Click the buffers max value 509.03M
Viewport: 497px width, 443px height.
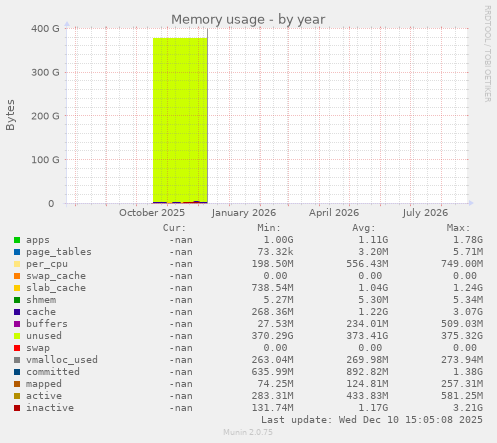click(x=462, y=324)
